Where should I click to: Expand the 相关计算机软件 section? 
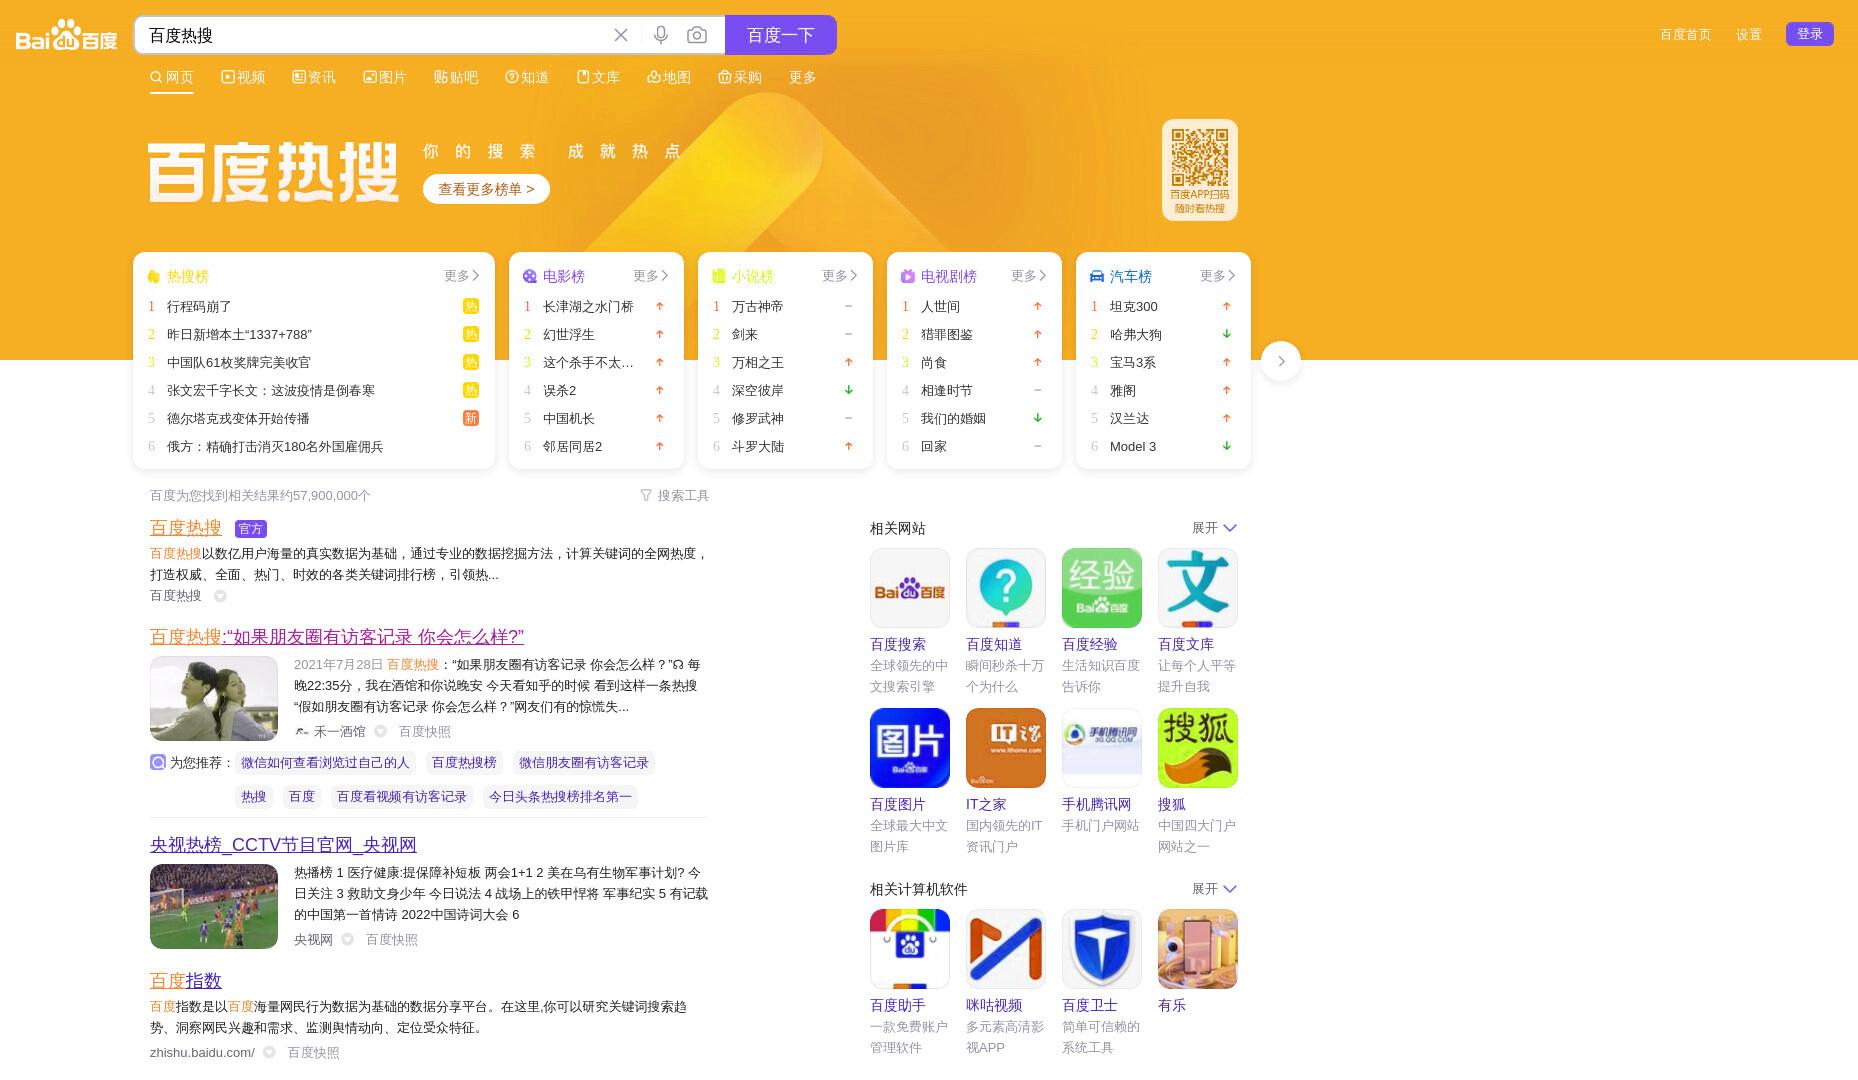tap(1214, 889)
